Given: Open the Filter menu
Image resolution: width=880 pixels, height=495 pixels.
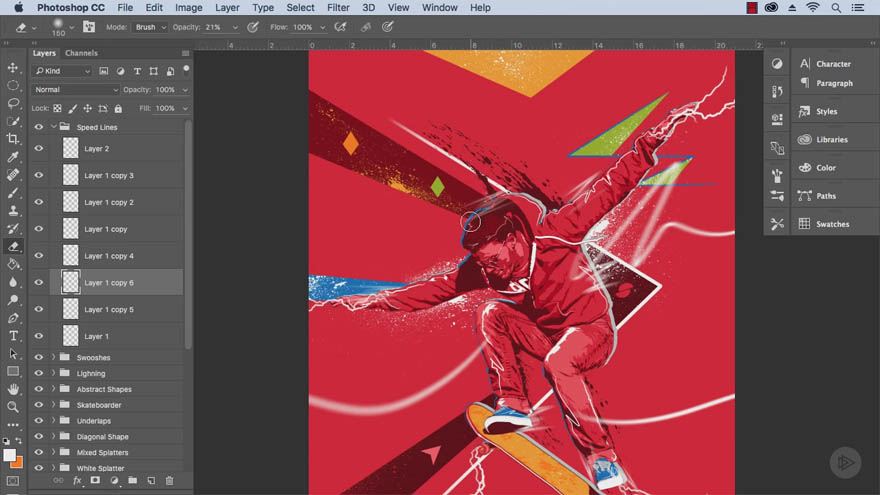Looking at the screenshot, I should pos(338,8).
